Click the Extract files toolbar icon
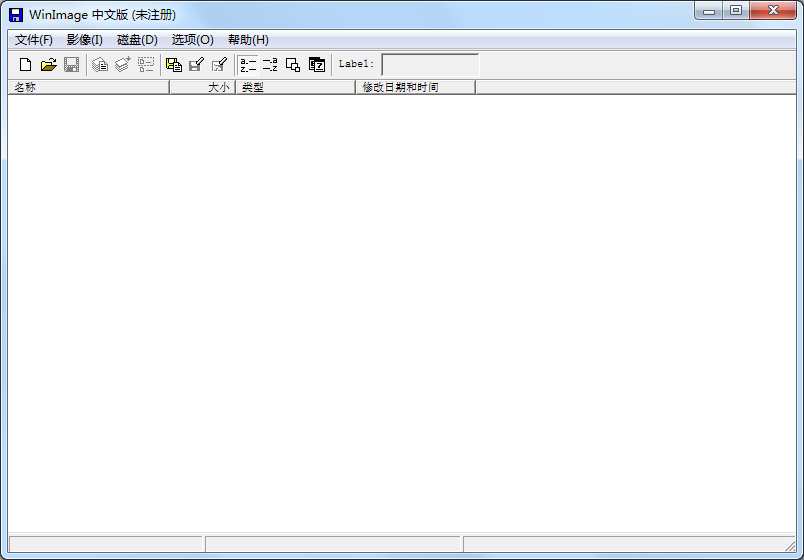This screenshot has width=804, height=560. pos(100,65)
